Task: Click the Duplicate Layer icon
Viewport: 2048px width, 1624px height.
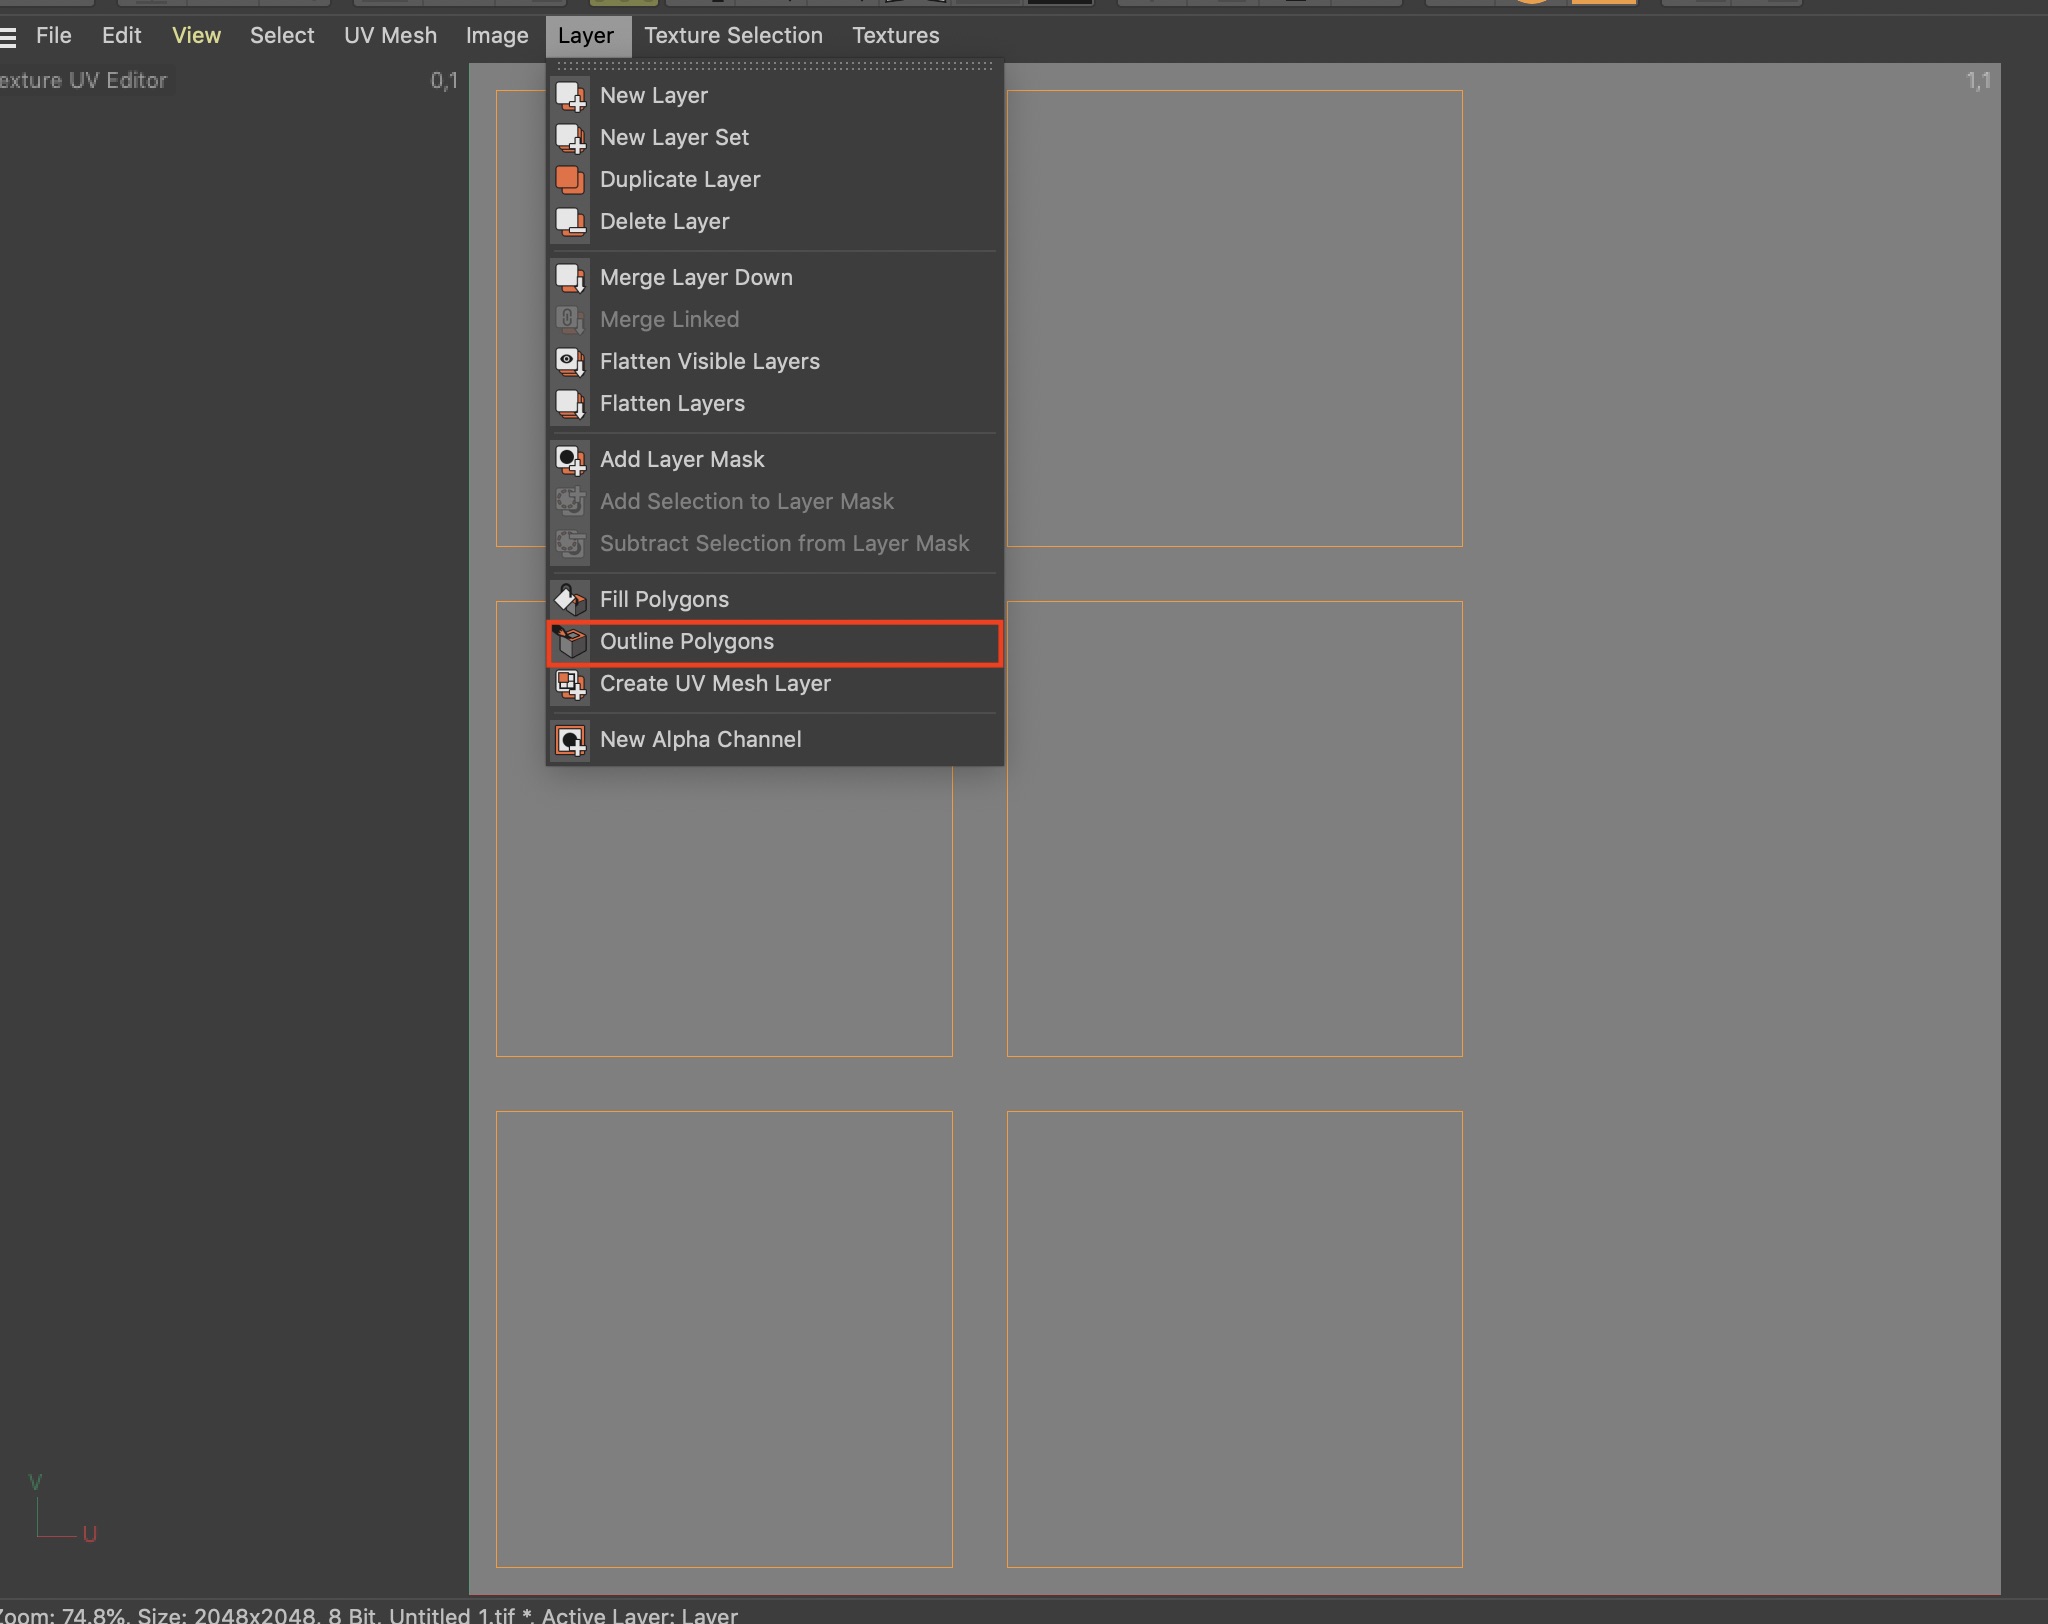Action: tap(570, 178)
